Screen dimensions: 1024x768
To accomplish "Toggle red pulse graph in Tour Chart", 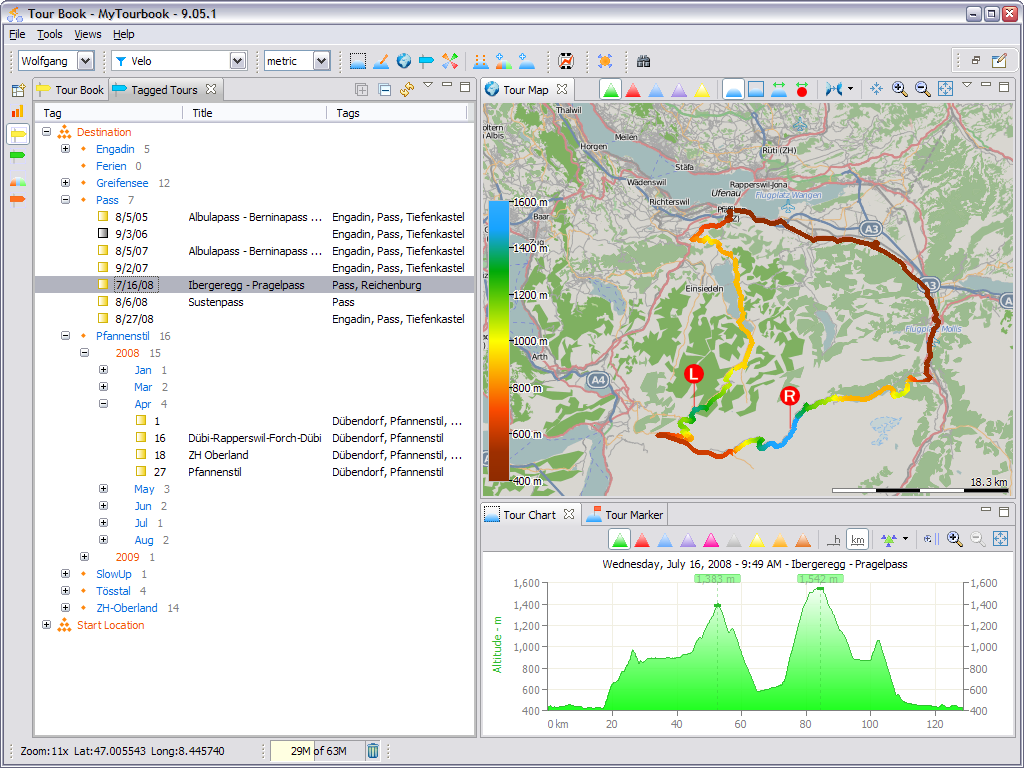I will point(642,539).
